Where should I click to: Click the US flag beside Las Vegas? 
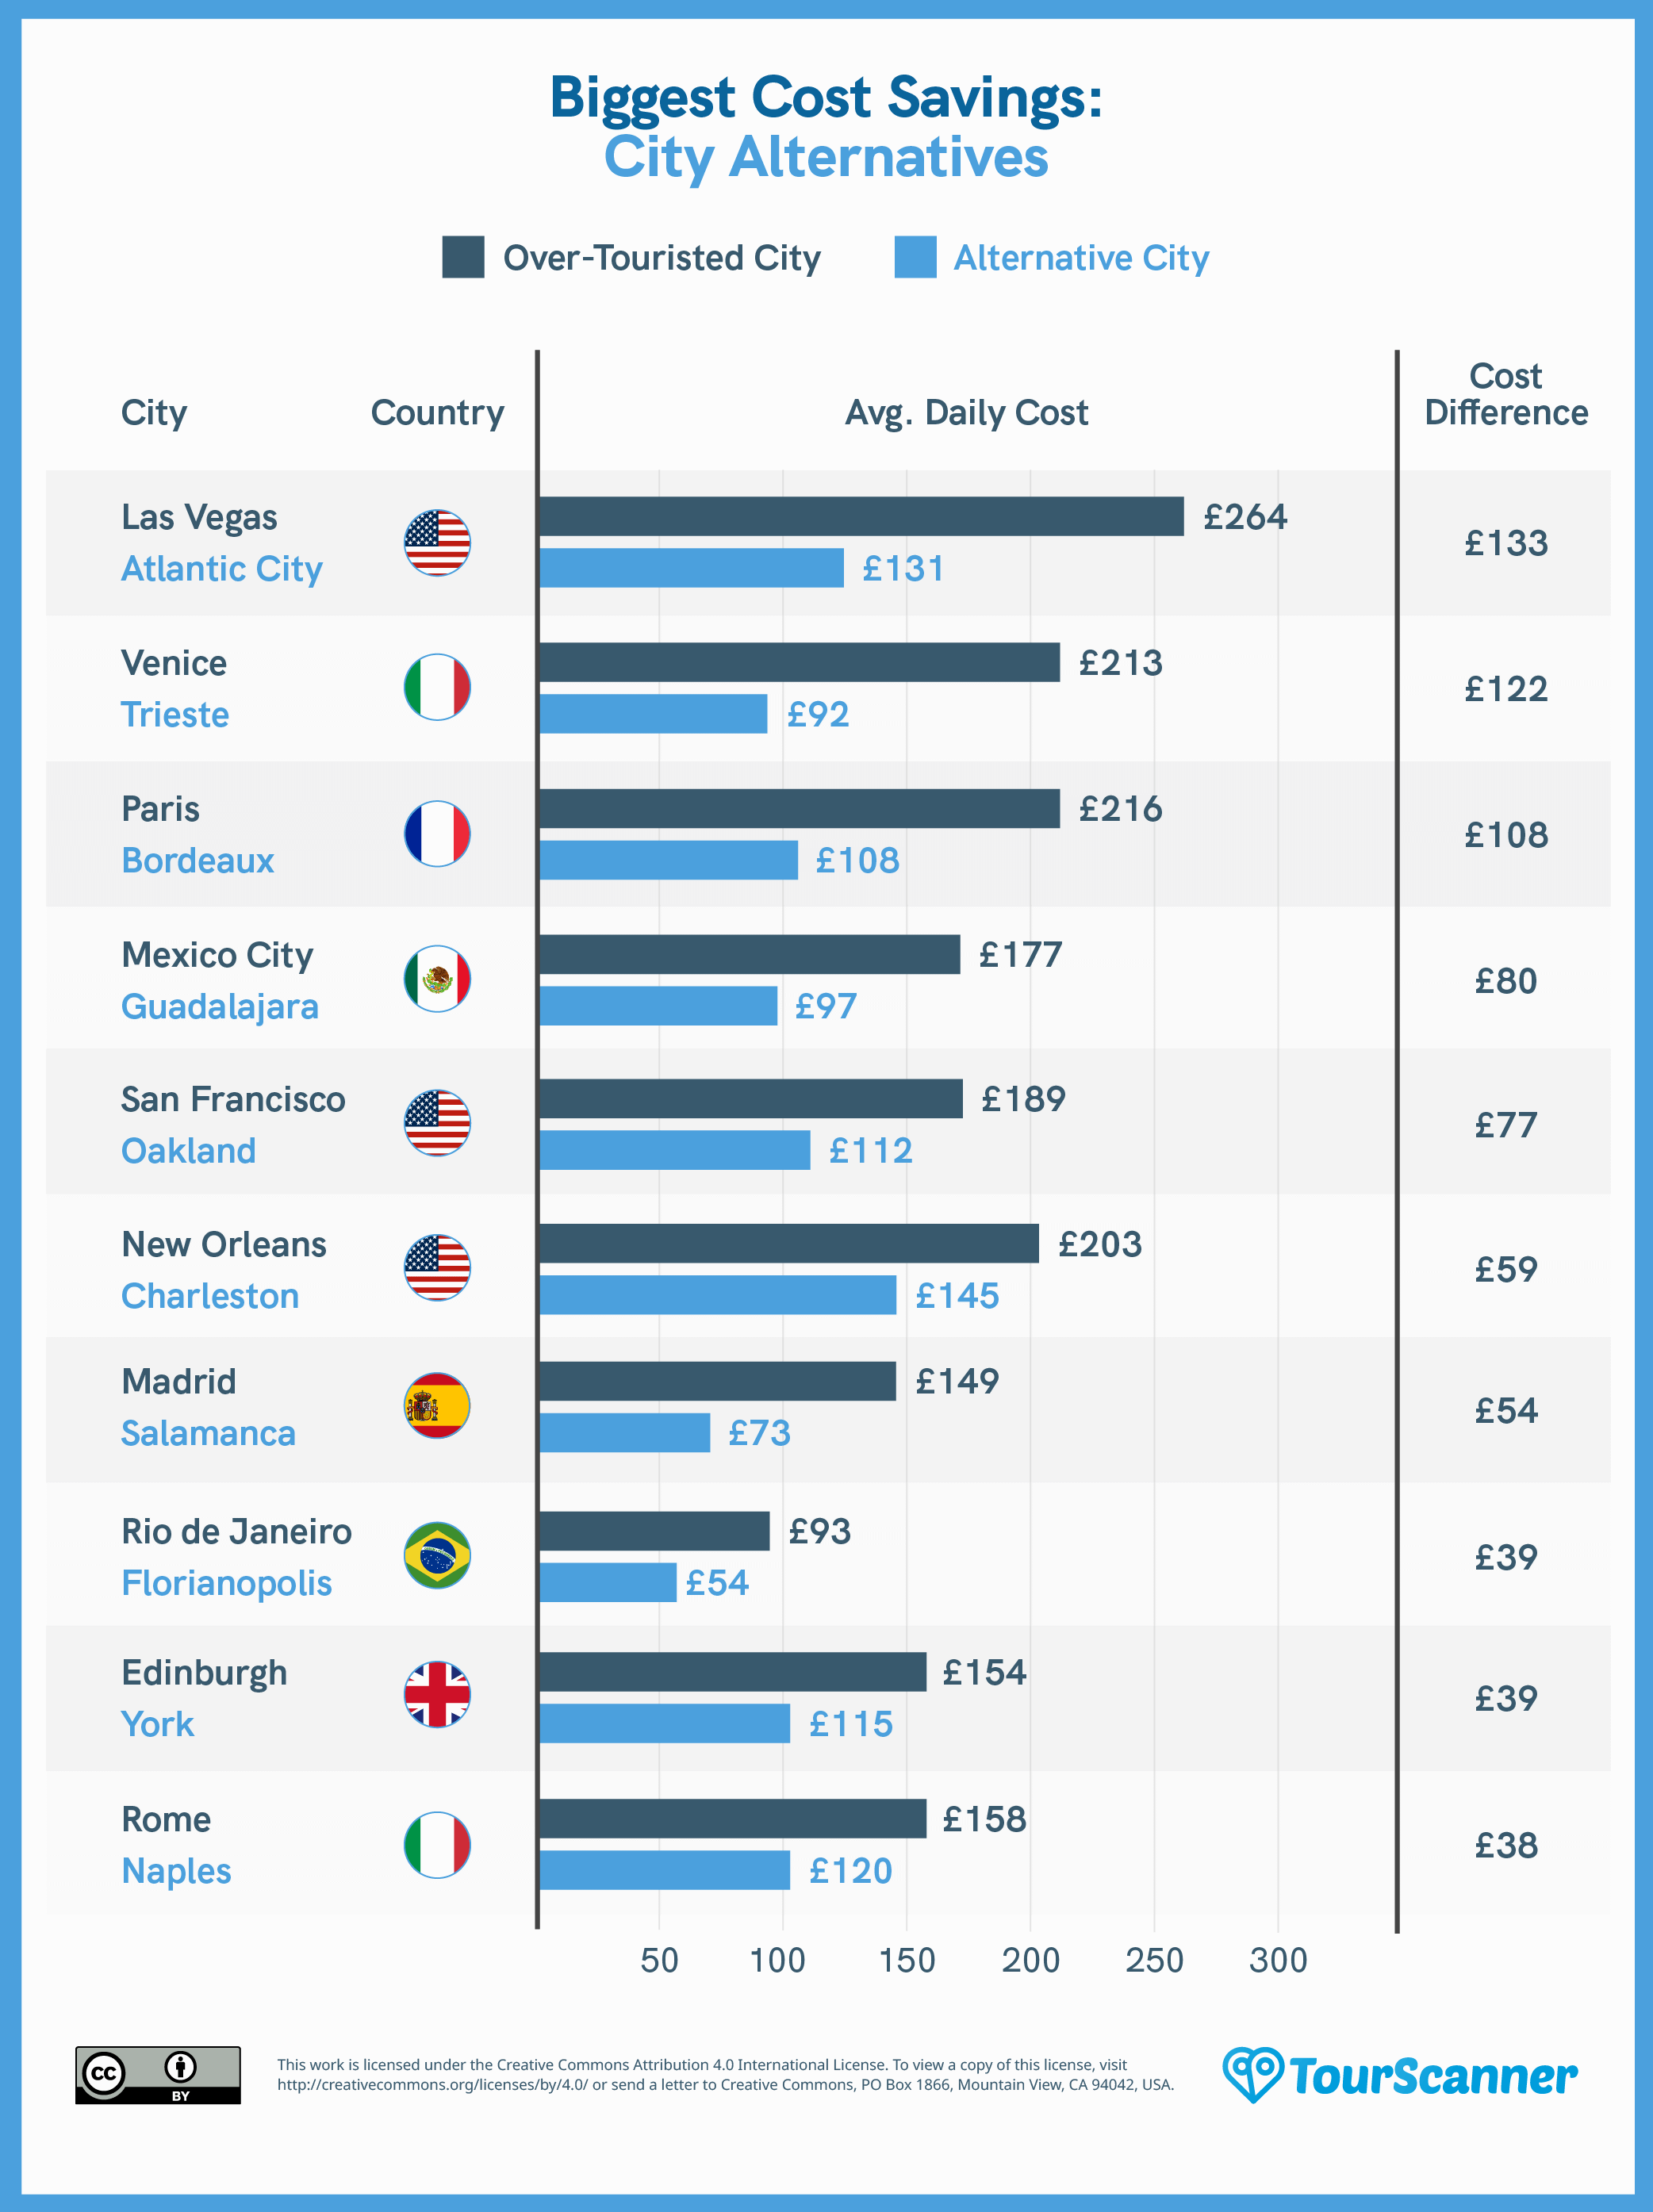point(437,543)
